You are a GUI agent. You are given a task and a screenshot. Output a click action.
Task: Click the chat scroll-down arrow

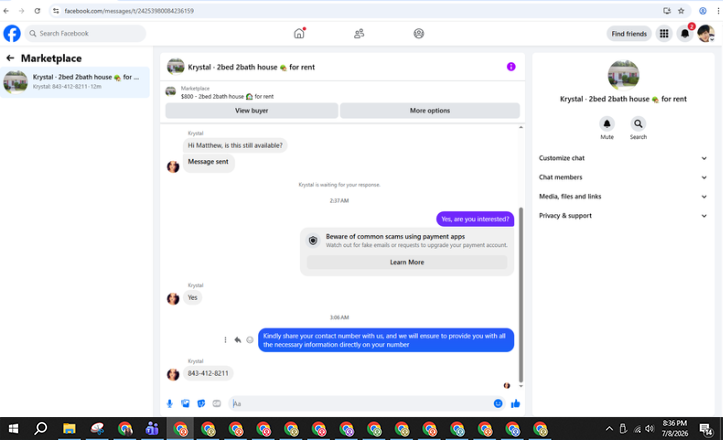click(x=521, y=386)
